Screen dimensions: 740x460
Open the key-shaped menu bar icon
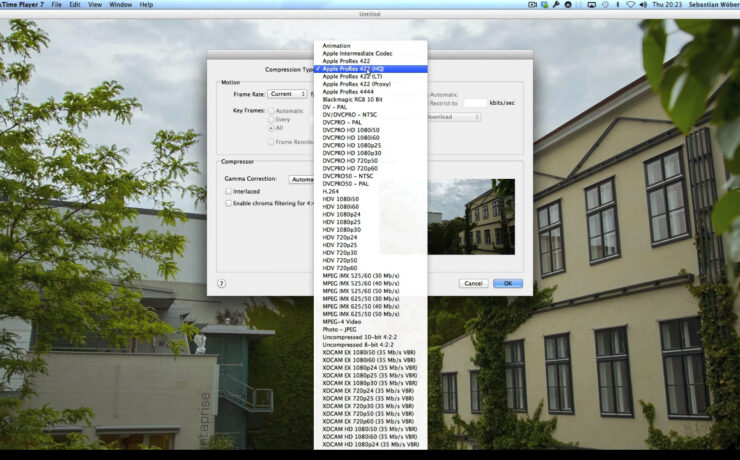click(x=556, y=5)
